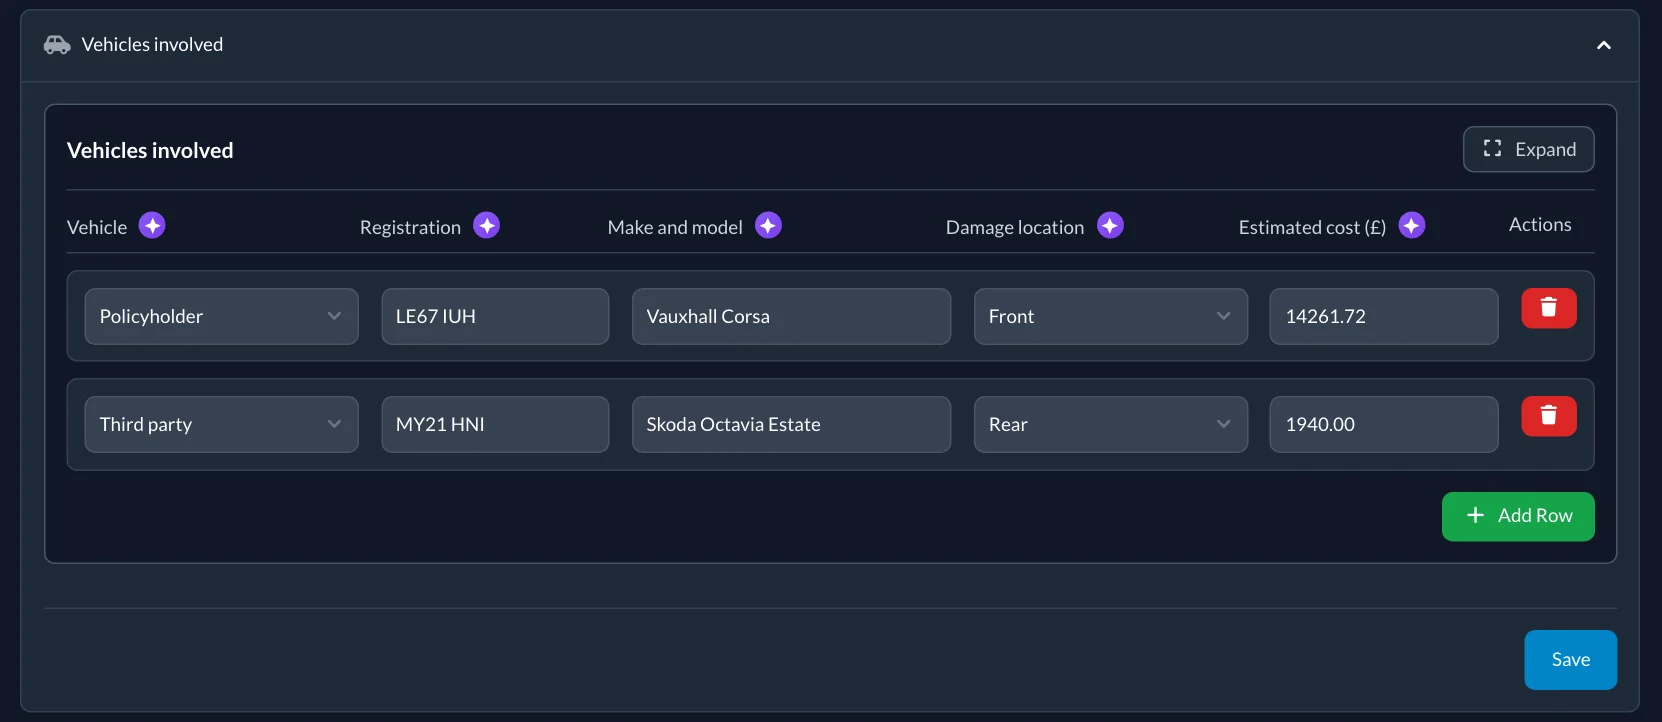The height and width of the screenshot is (722, 1662).
Task: Click the Vehicles involved table title
Action: pos(150,150)
